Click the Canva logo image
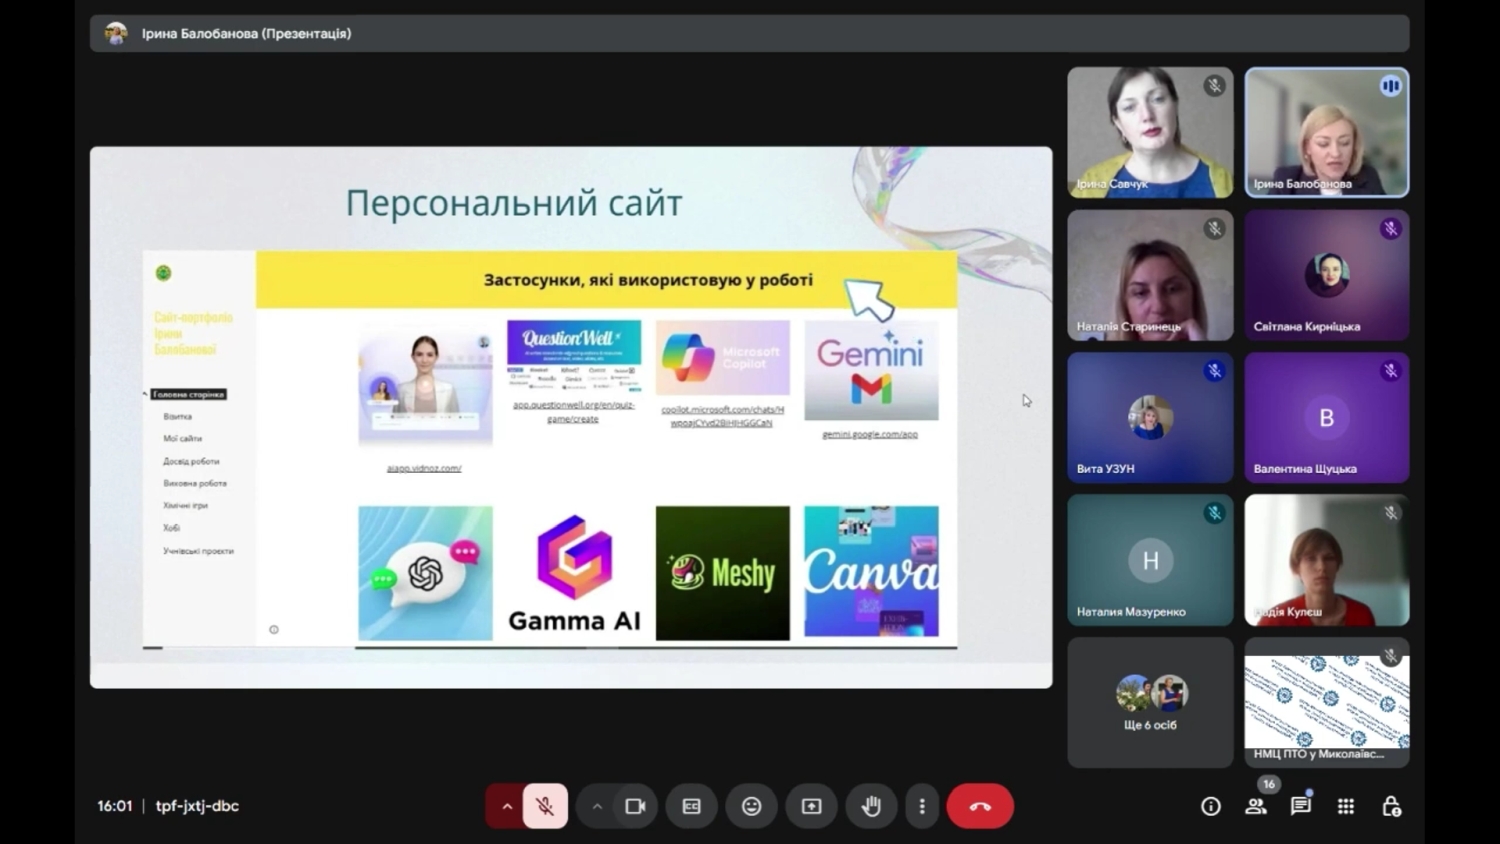 coord(871,571)
